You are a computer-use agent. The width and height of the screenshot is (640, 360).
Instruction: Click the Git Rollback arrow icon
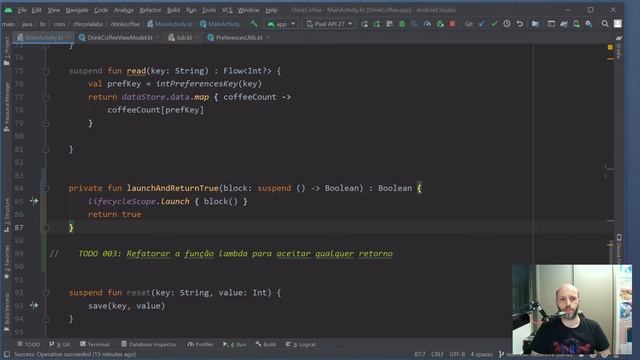[520, 24]
